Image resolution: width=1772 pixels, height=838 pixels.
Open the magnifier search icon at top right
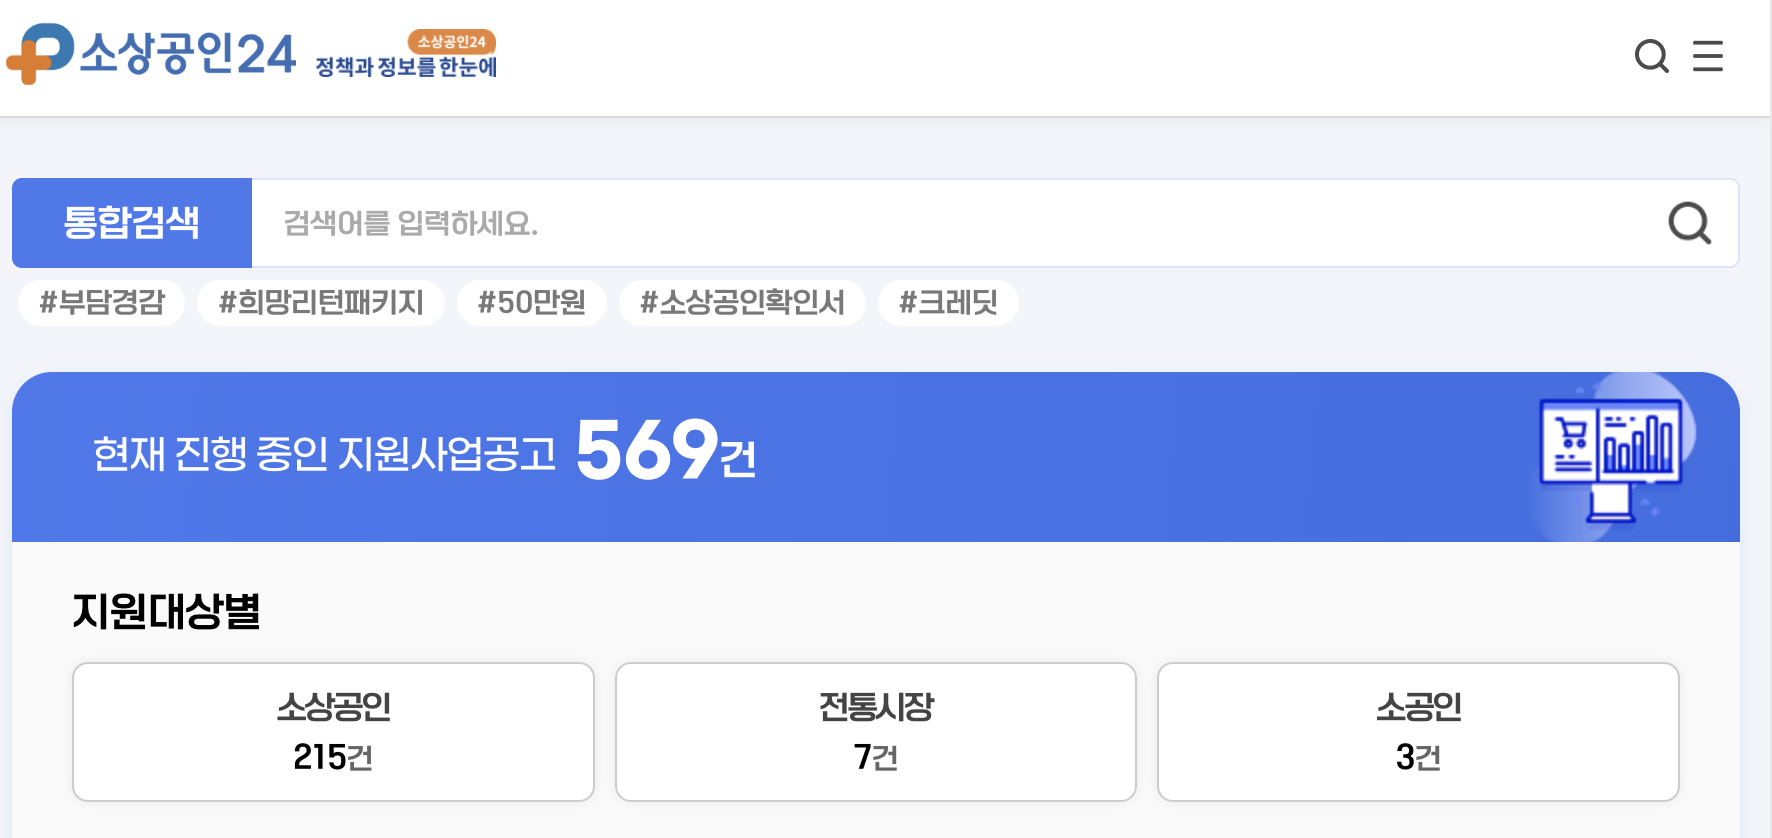point(1652,57)
